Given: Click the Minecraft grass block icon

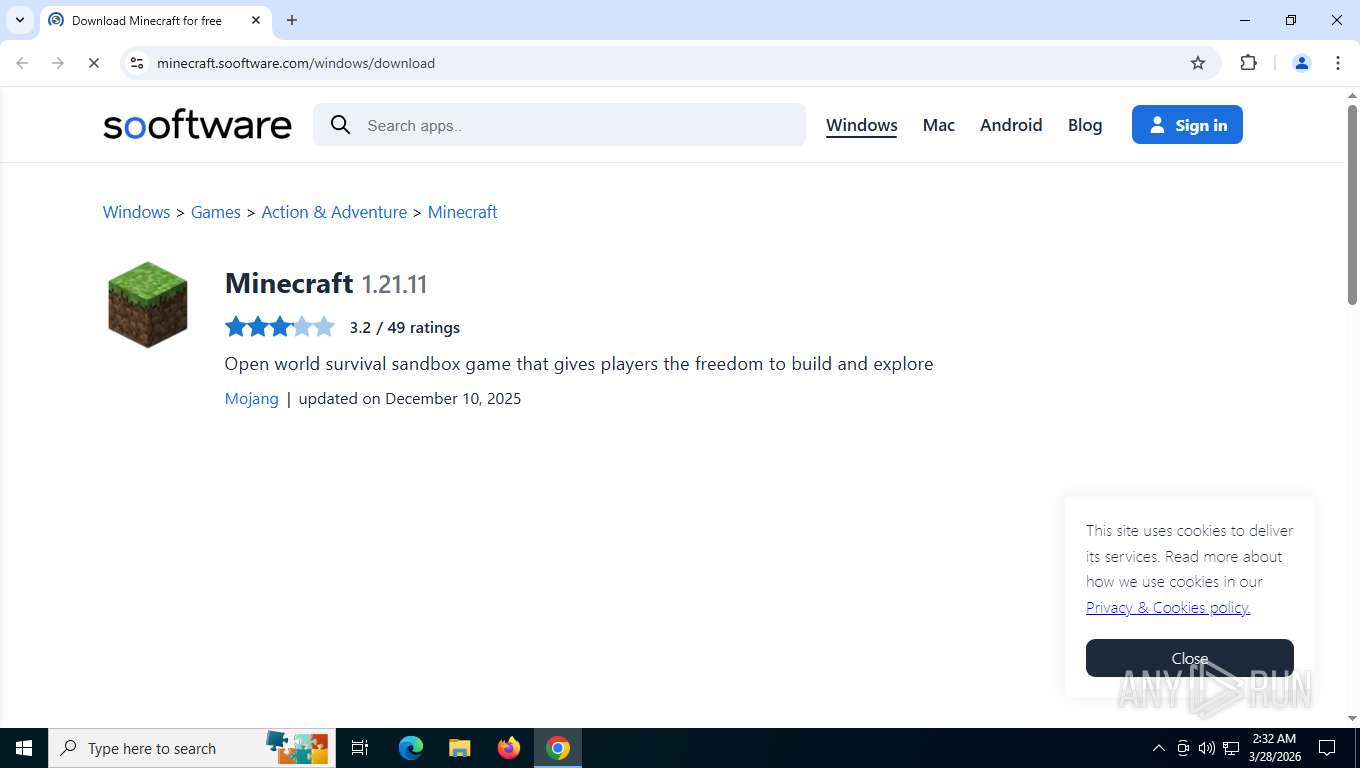Looking at the screenshot, I should 148,305.
